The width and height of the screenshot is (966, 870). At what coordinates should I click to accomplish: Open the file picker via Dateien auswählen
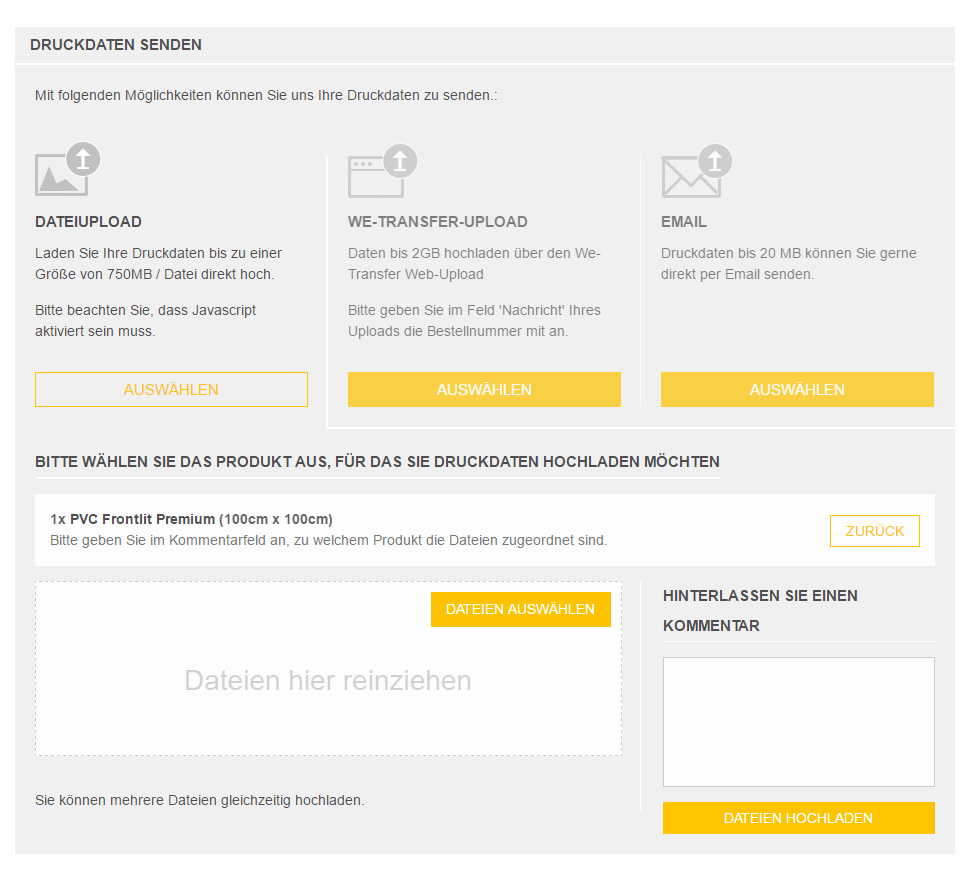click(x=521, y=609)
